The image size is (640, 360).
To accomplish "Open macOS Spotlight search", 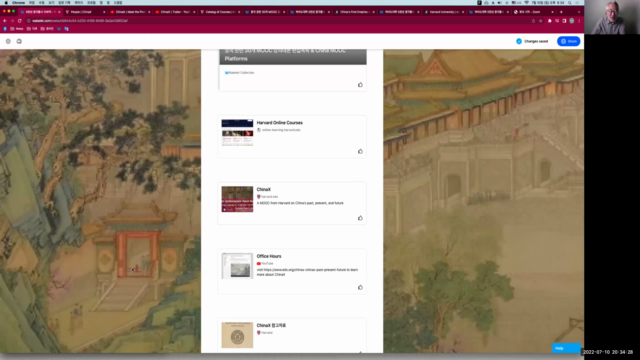I will tap(570, 2).
